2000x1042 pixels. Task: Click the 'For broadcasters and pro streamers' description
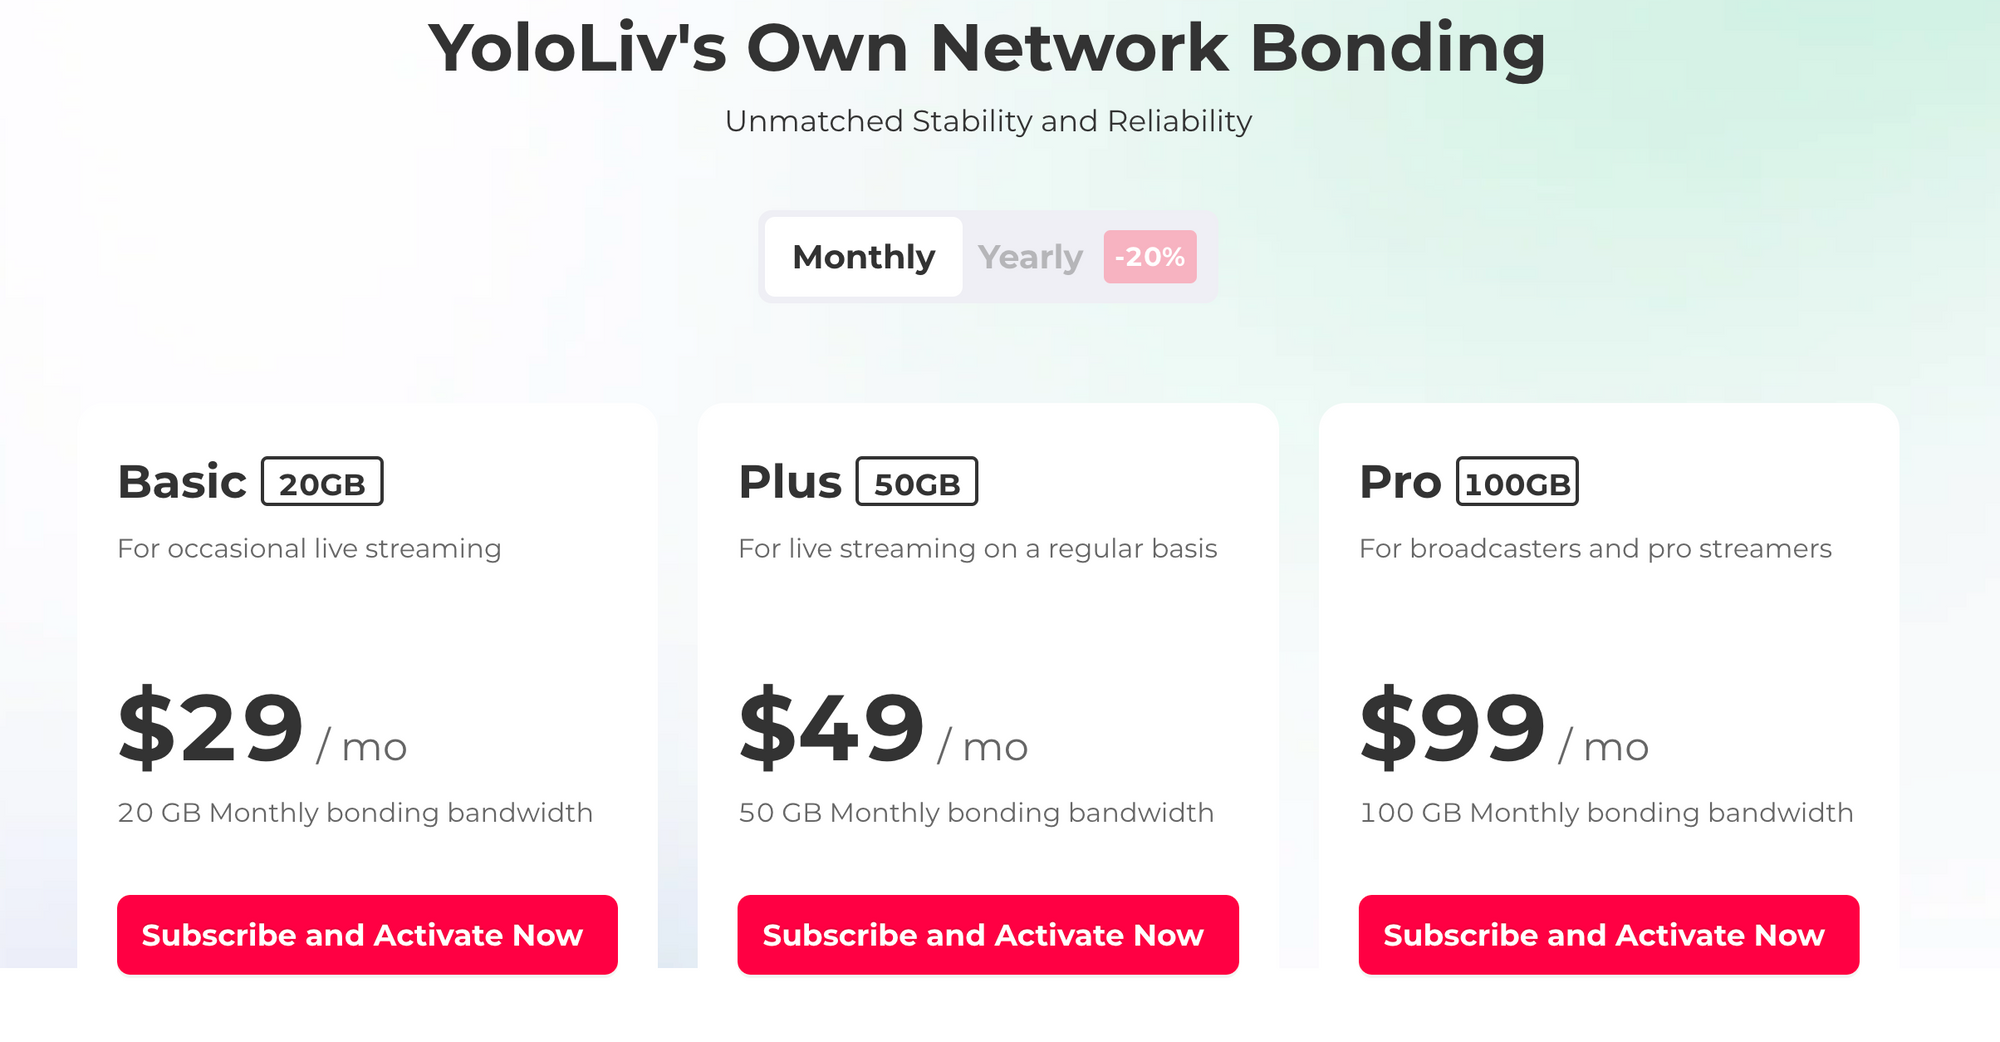point(1595,549)
